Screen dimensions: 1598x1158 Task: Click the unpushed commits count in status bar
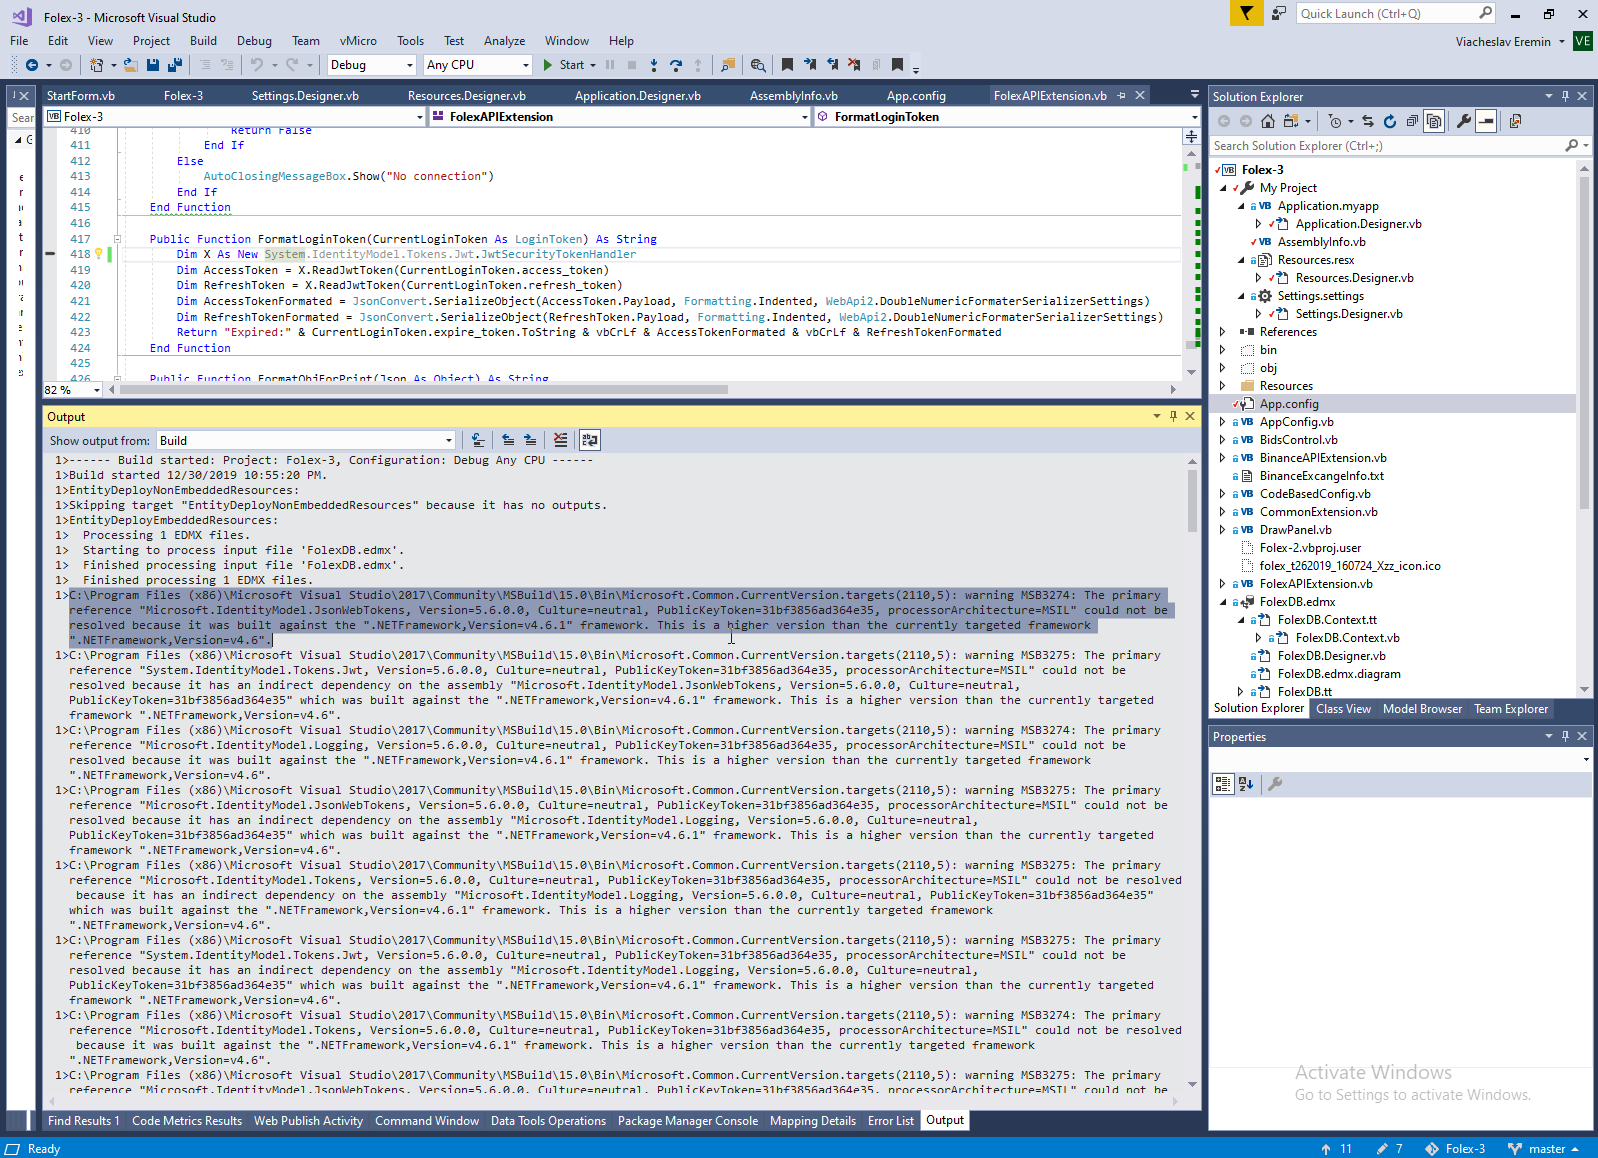tap(1336, 1149)
